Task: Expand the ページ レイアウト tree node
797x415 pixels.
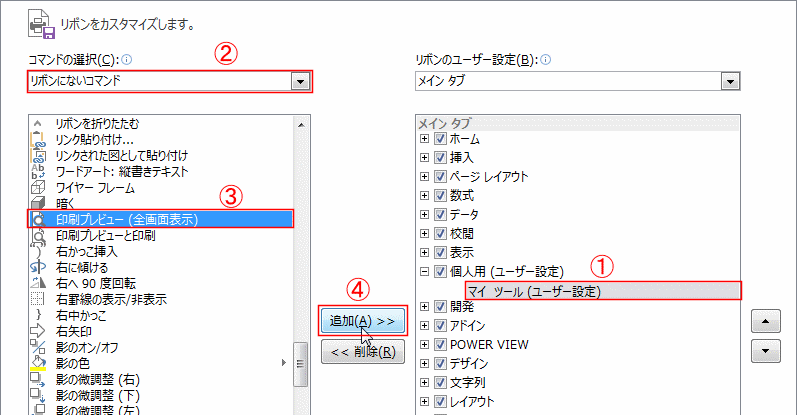Action: click(x=424, y=176)
